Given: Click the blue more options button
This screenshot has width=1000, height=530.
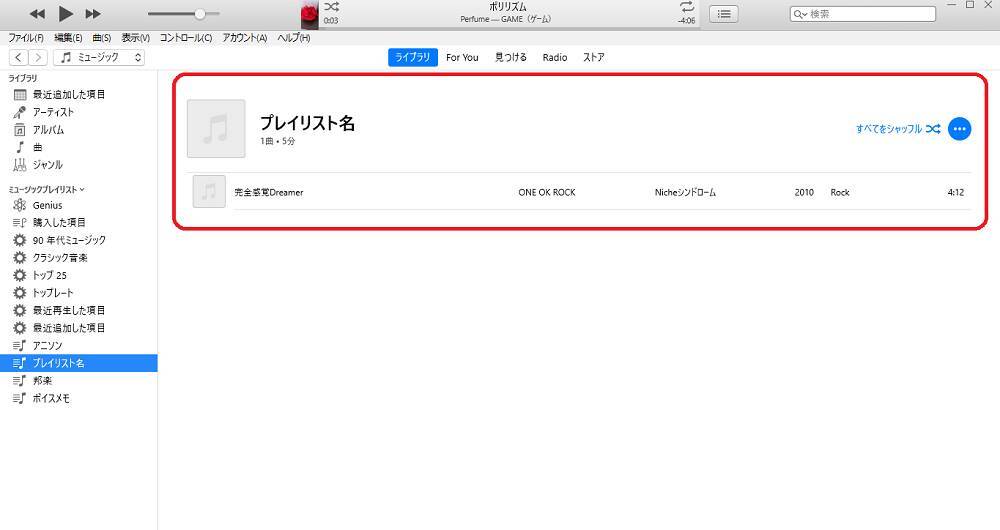Looking at the screenshot, I should (959, 129).
